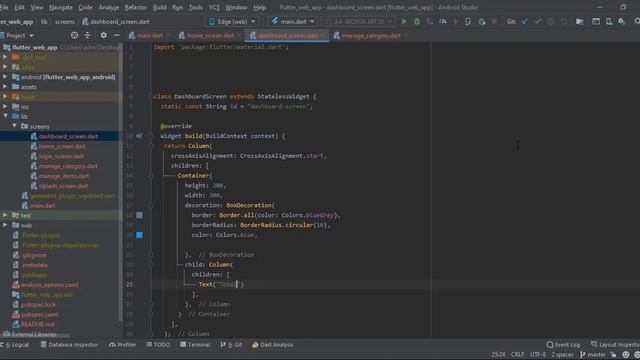Select README.md in project tree
This screenshot has width=640, height=360.
(x=38, y=324)
